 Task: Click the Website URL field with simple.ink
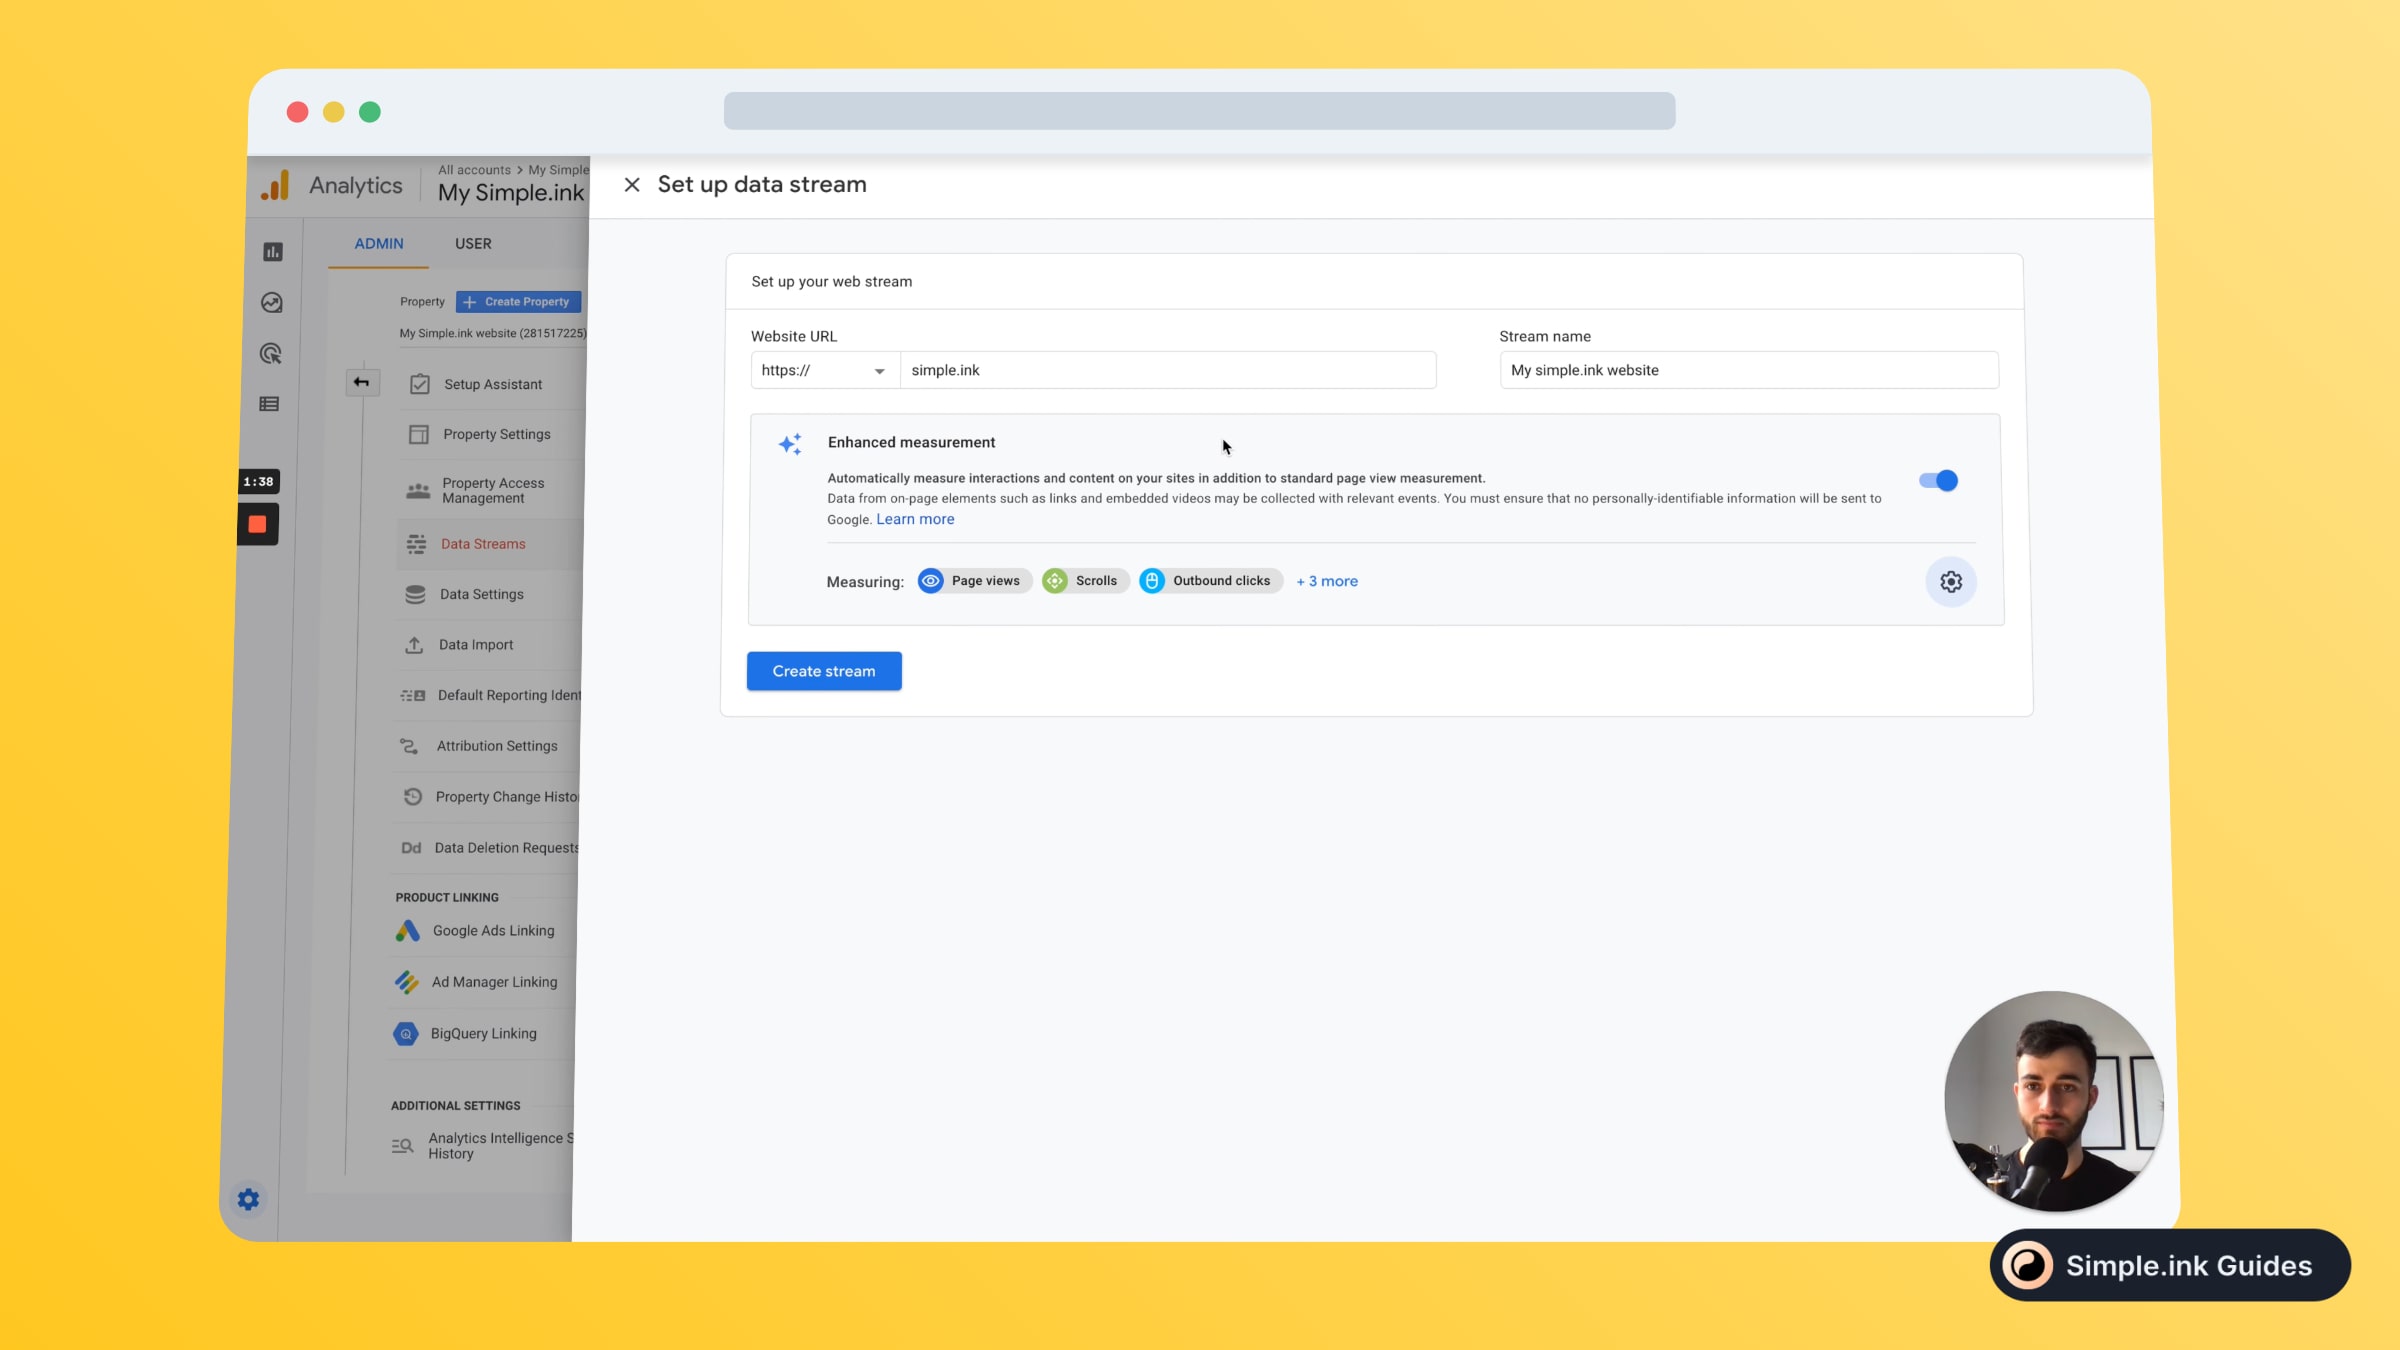(1167, 370)
